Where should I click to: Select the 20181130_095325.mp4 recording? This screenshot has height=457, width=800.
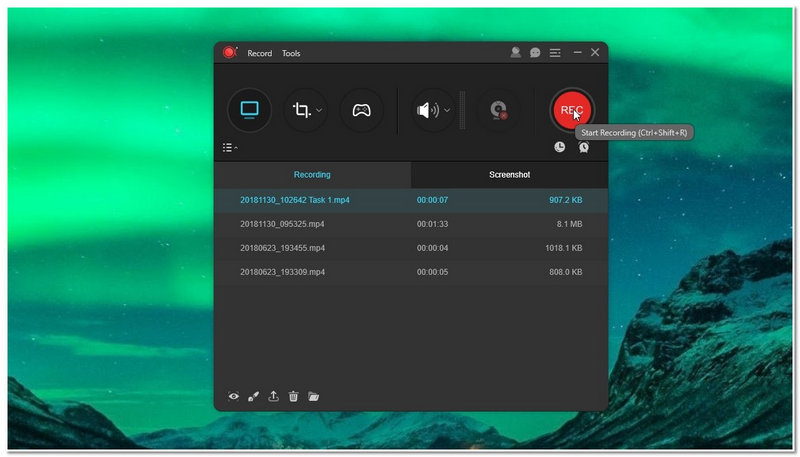click(282, 224)
